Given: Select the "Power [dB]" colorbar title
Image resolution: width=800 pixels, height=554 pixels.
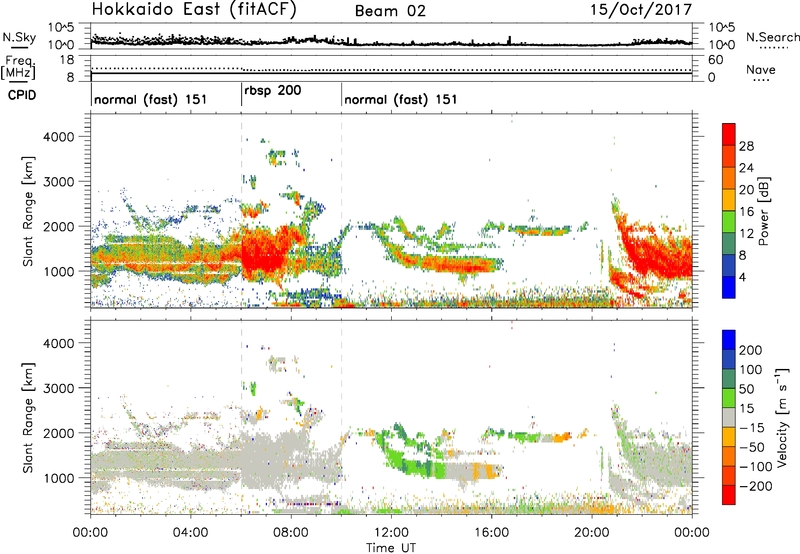Looking at the screenshot, I should click(764, 211).
